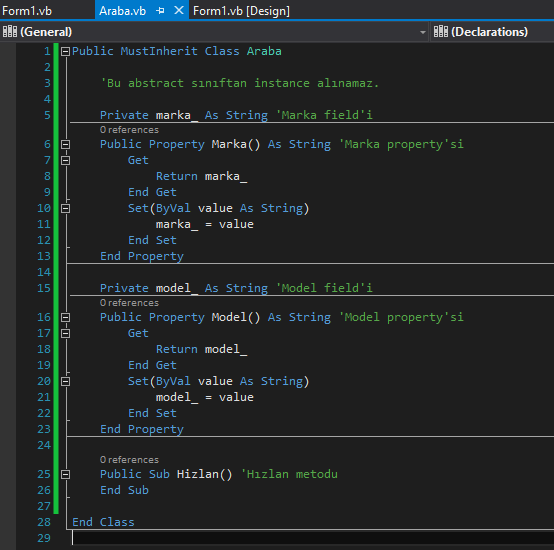
Task: Collapse the Marka property at line 6
Action: click(x=65, y=144)
